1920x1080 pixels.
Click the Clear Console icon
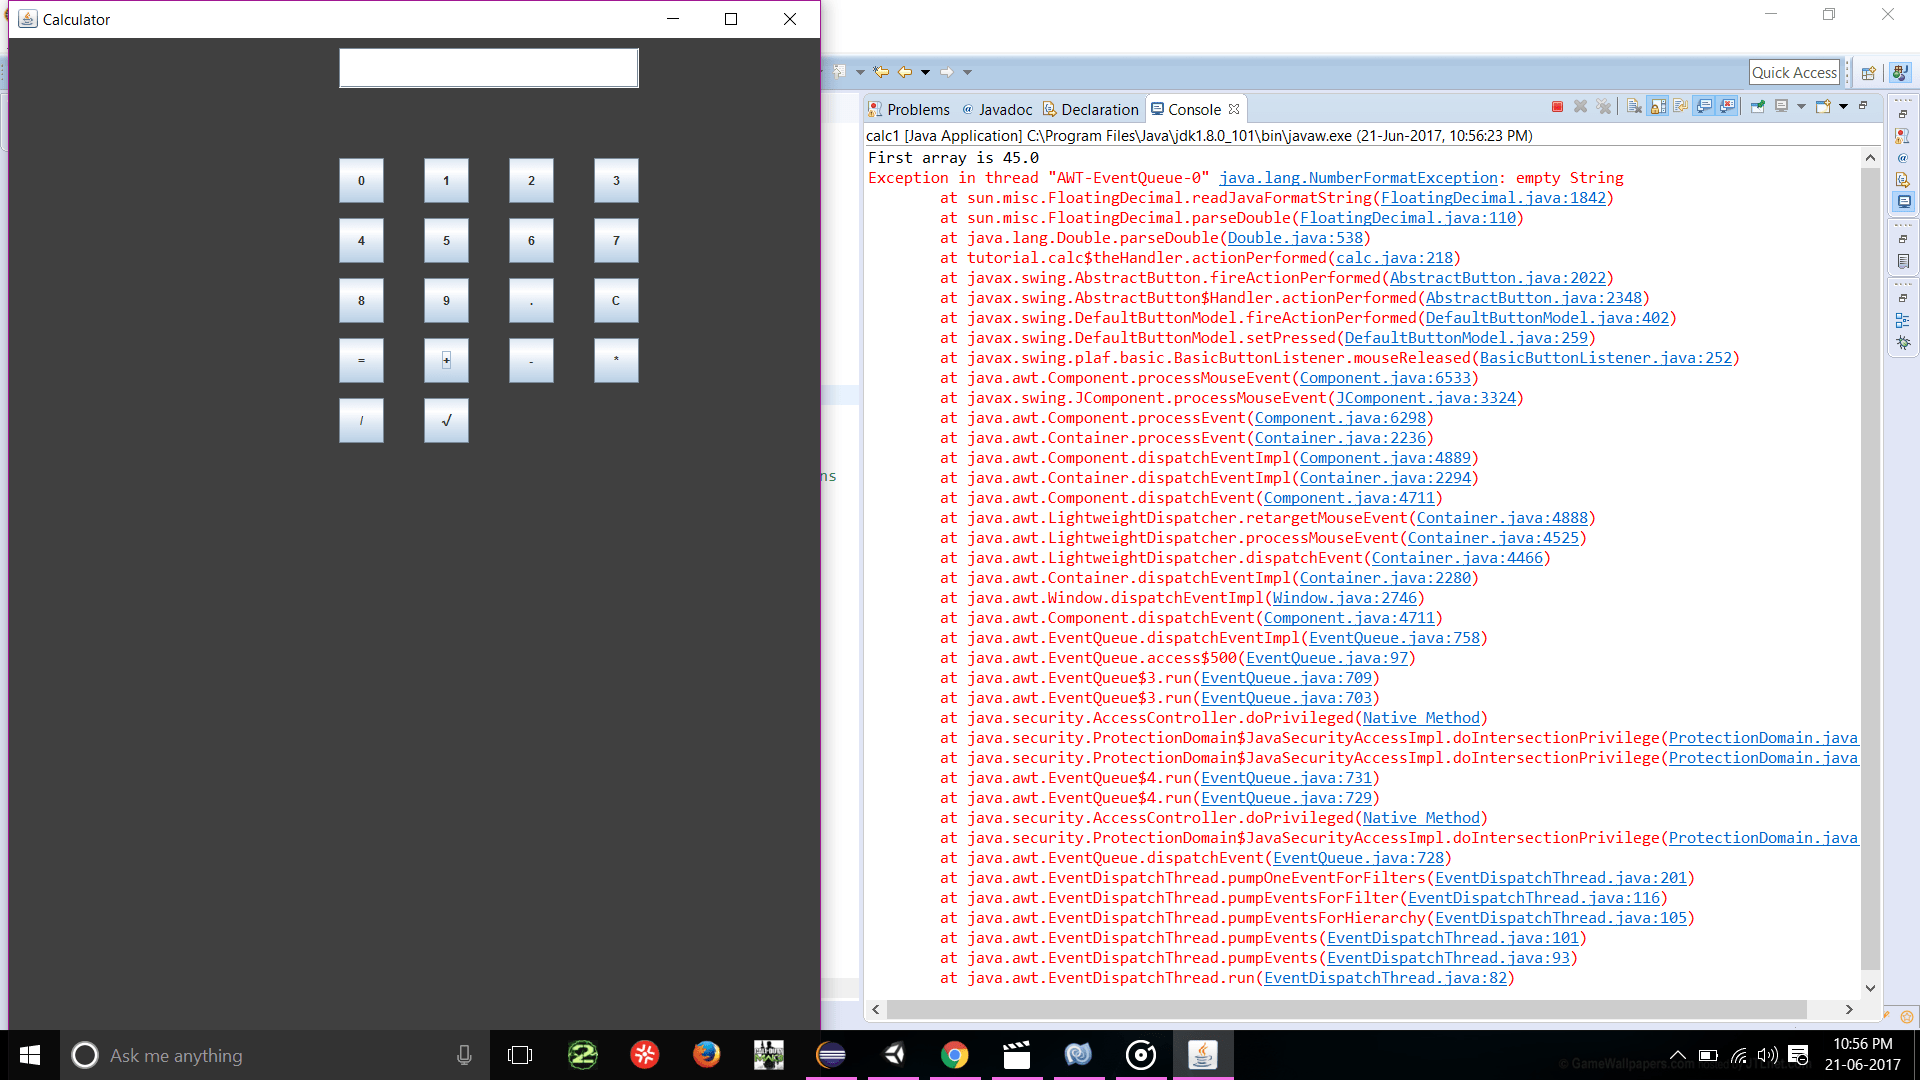(1633, 106)
